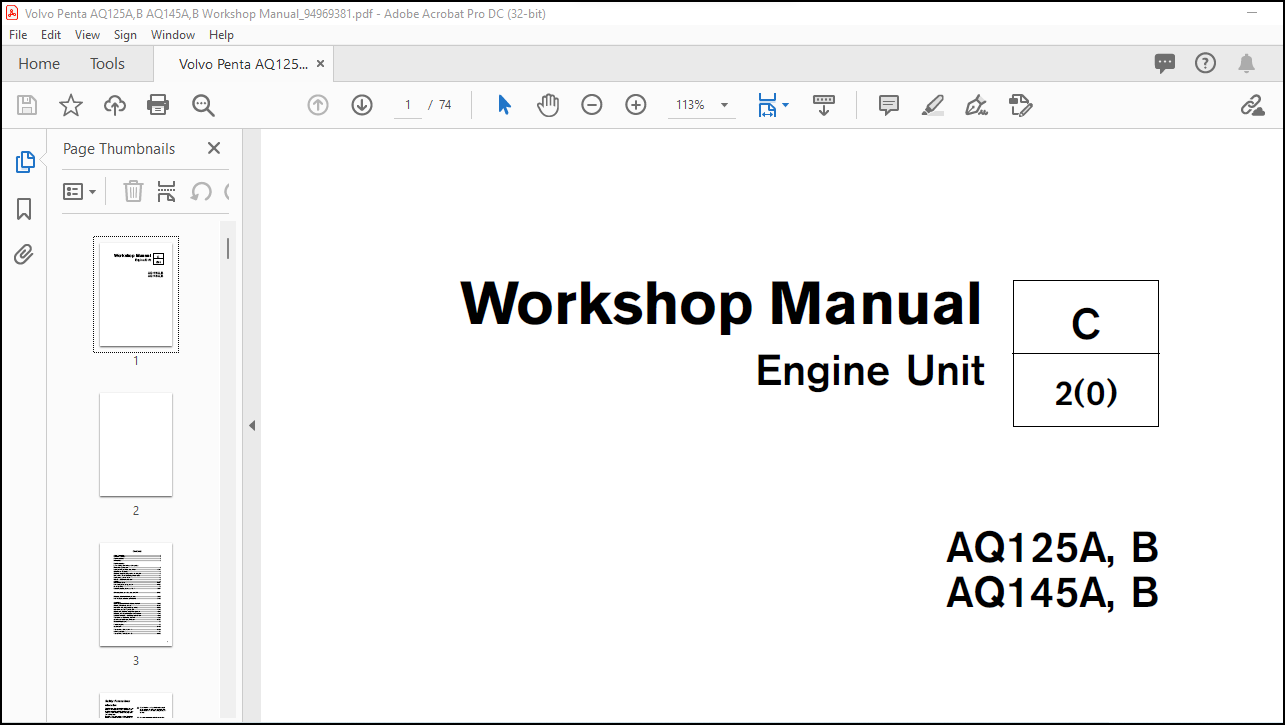1285x725 pixels.
Task: Open the File menu
Action: [x=18, y=34]
